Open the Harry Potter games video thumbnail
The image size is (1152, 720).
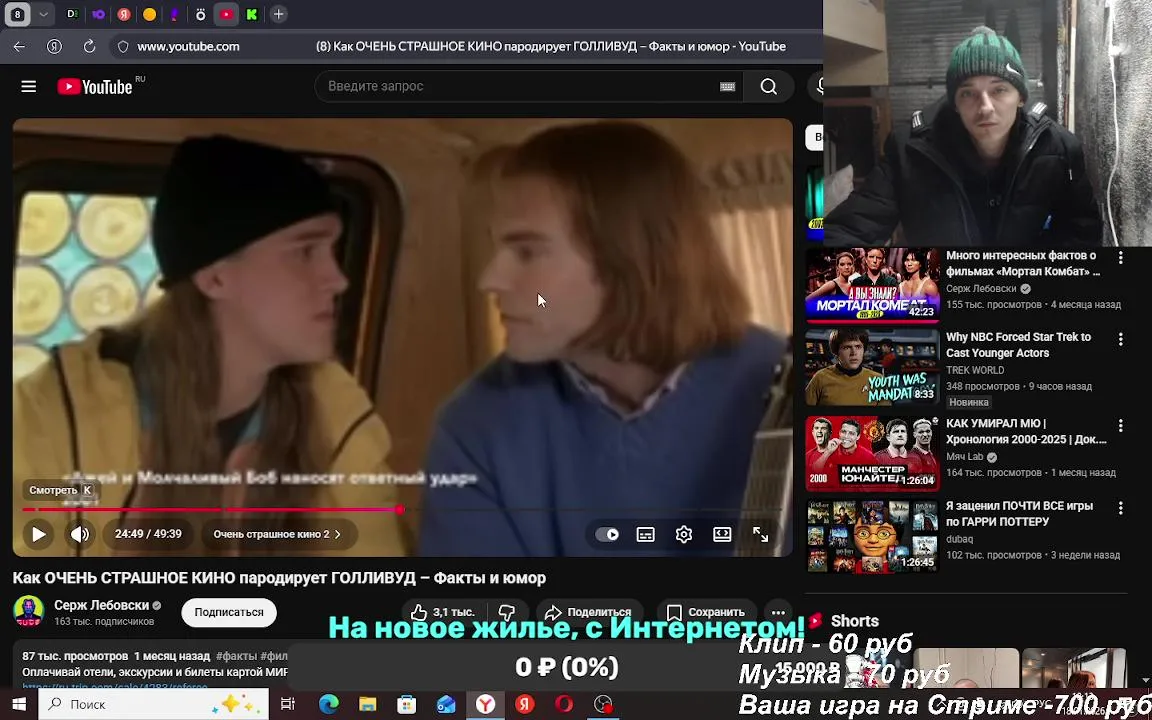tap(872, 536)
